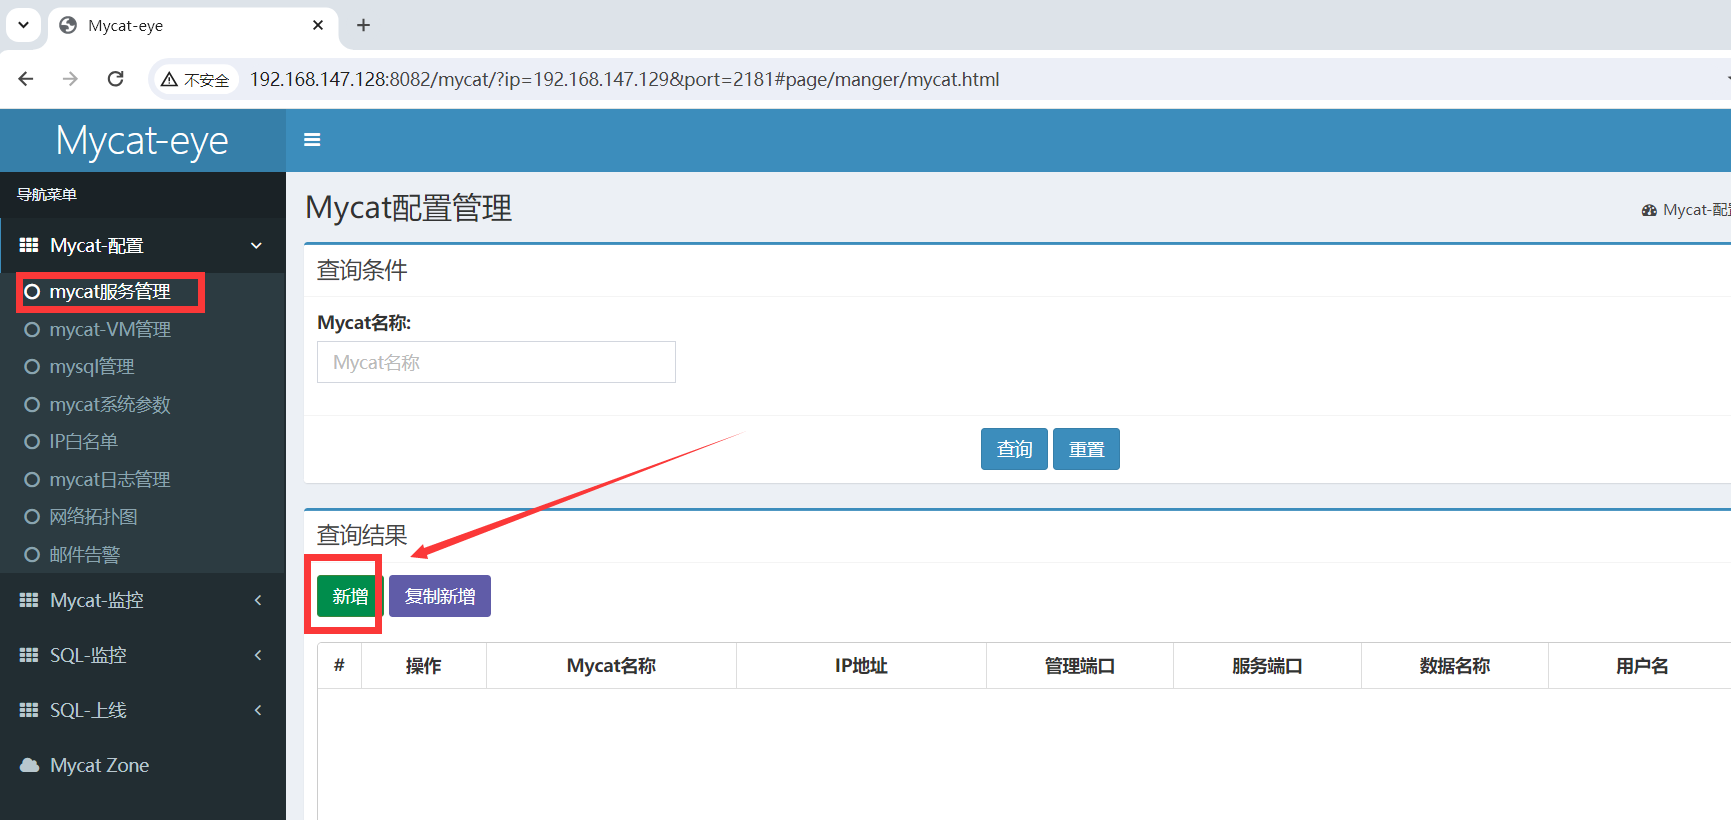Collapse the Mycat-配置 menu chevron
The image size is (1731, 820).
click(257, 246)
